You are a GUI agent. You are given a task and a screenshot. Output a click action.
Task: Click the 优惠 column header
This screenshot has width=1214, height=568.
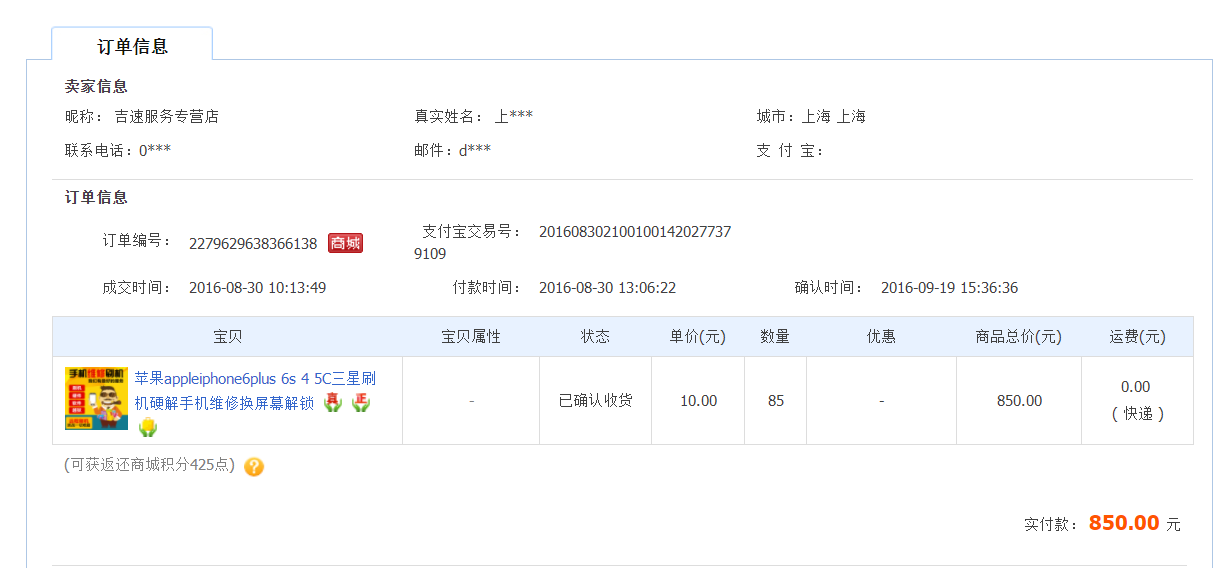tap(881, 337)
